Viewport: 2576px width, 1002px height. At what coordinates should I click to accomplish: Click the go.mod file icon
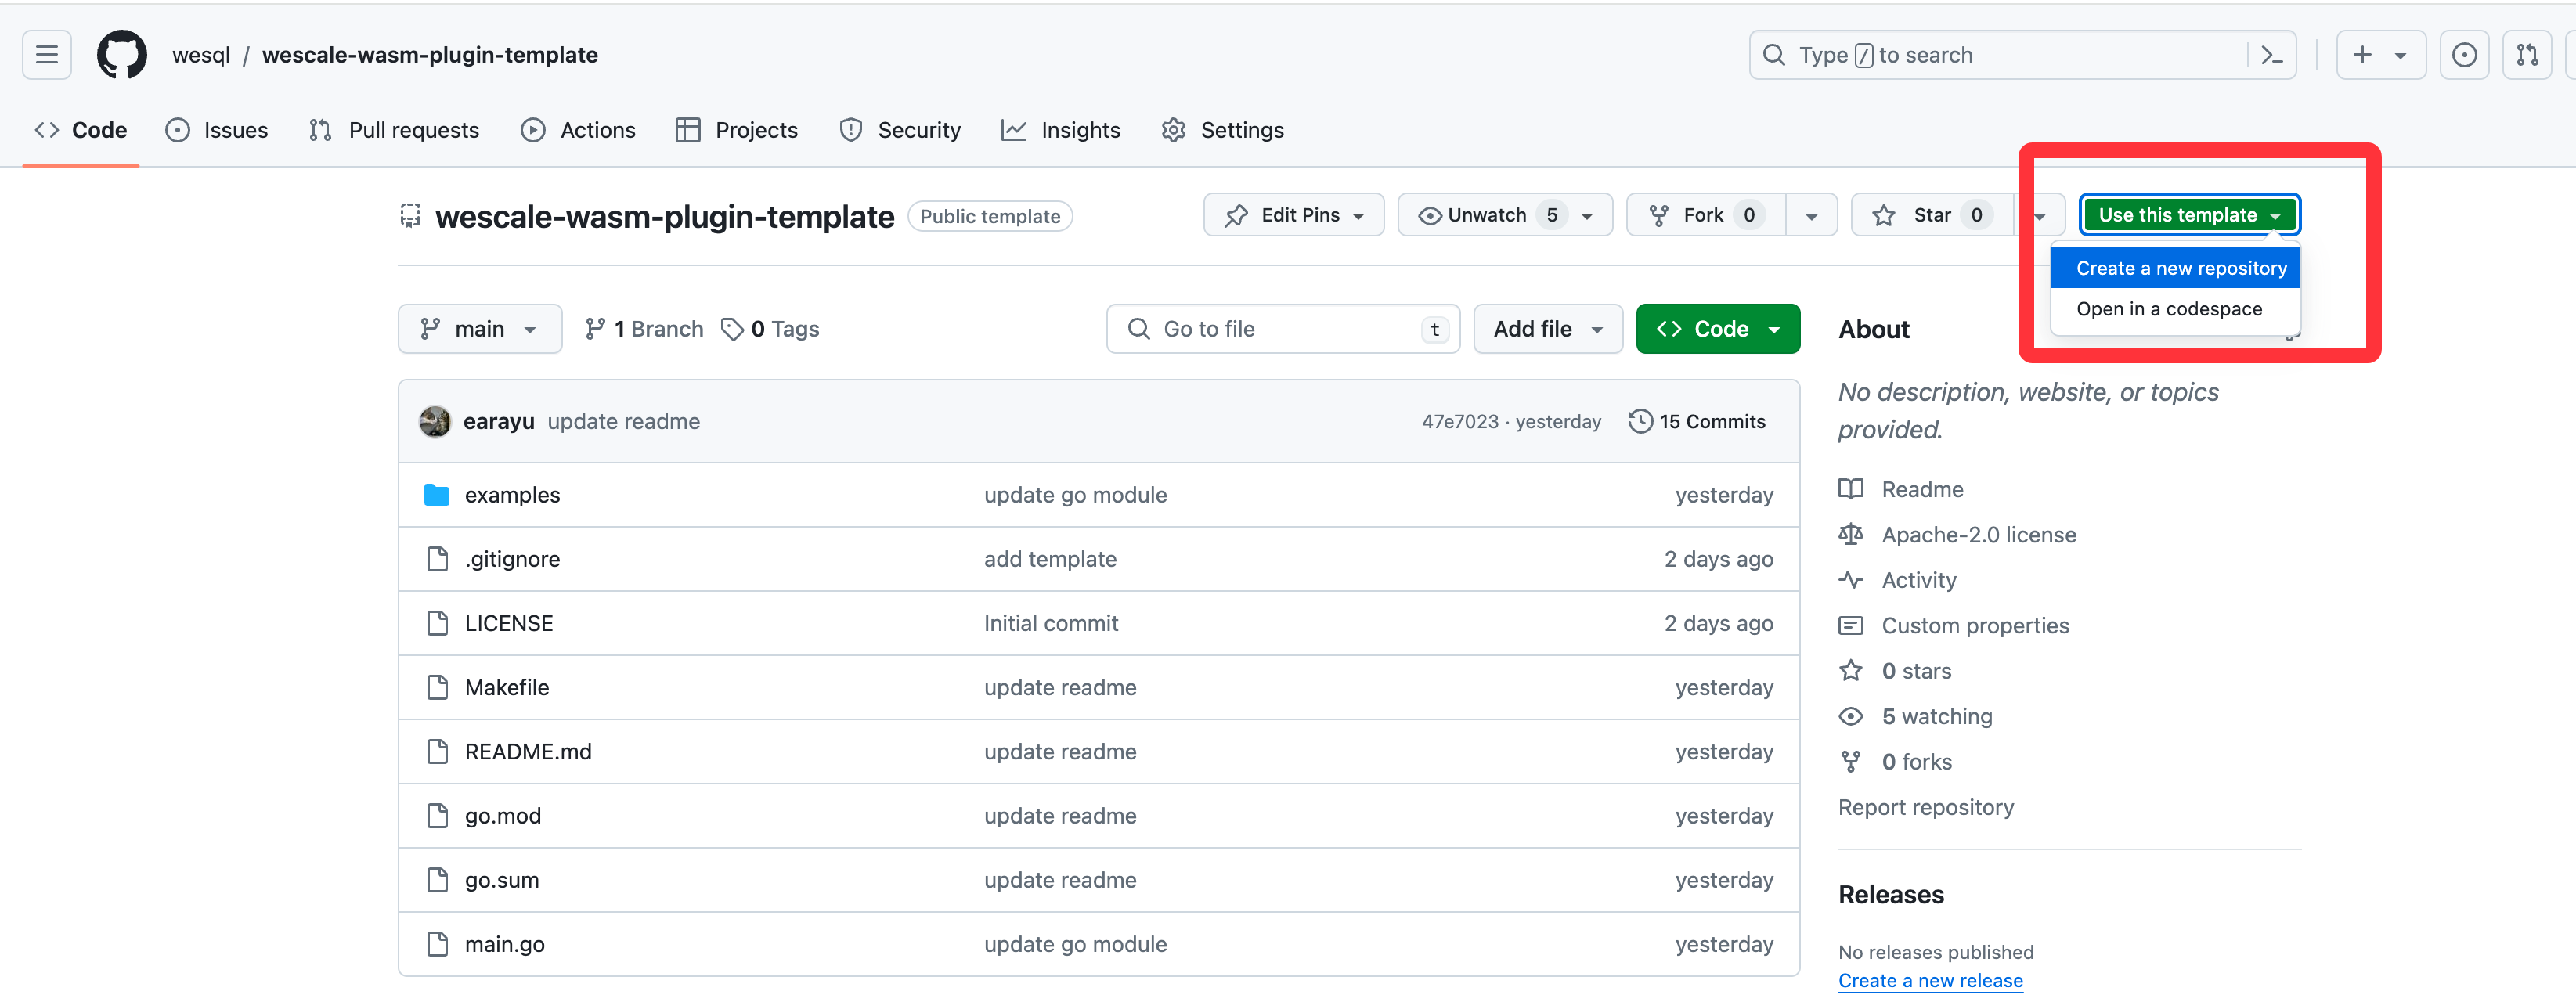pos(437,816)
